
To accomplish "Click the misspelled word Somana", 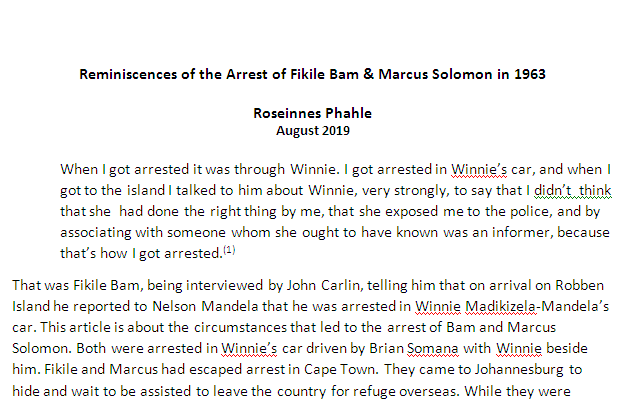I will [x=432, y=348].
